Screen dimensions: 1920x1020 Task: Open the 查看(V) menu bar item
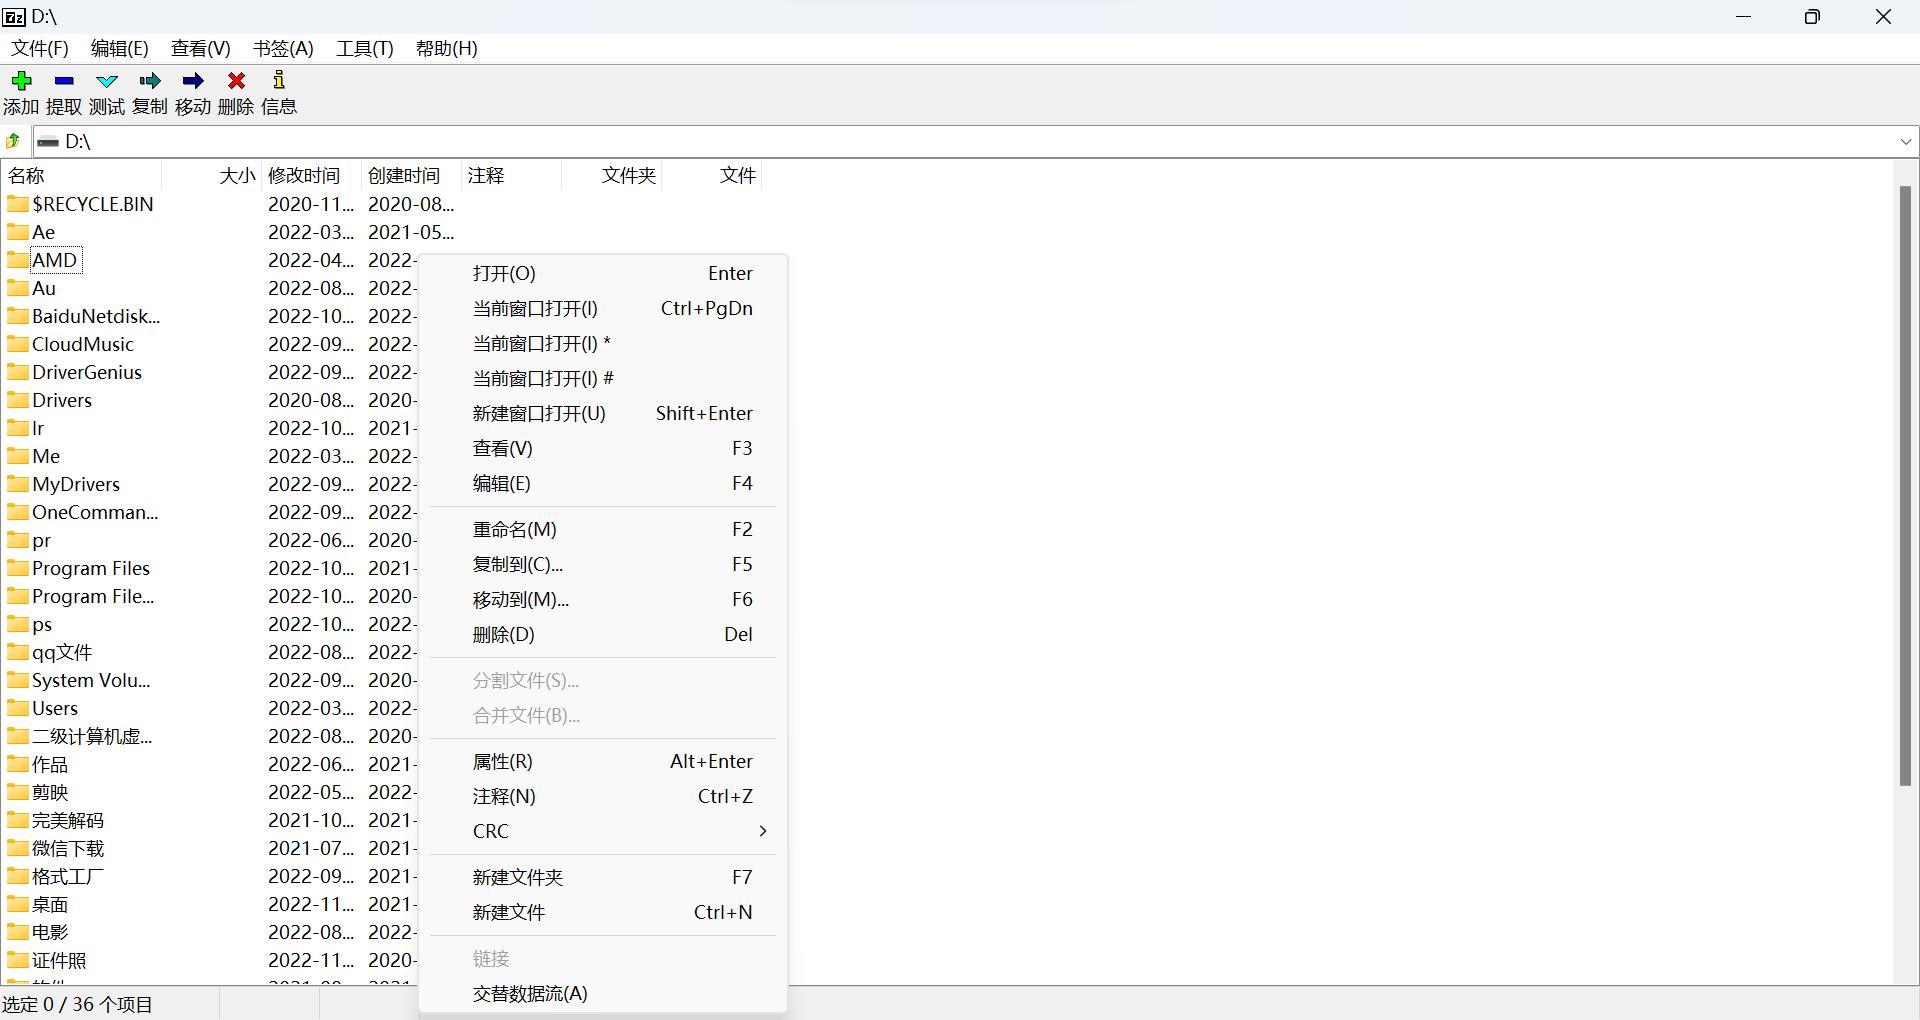(198, 48)
